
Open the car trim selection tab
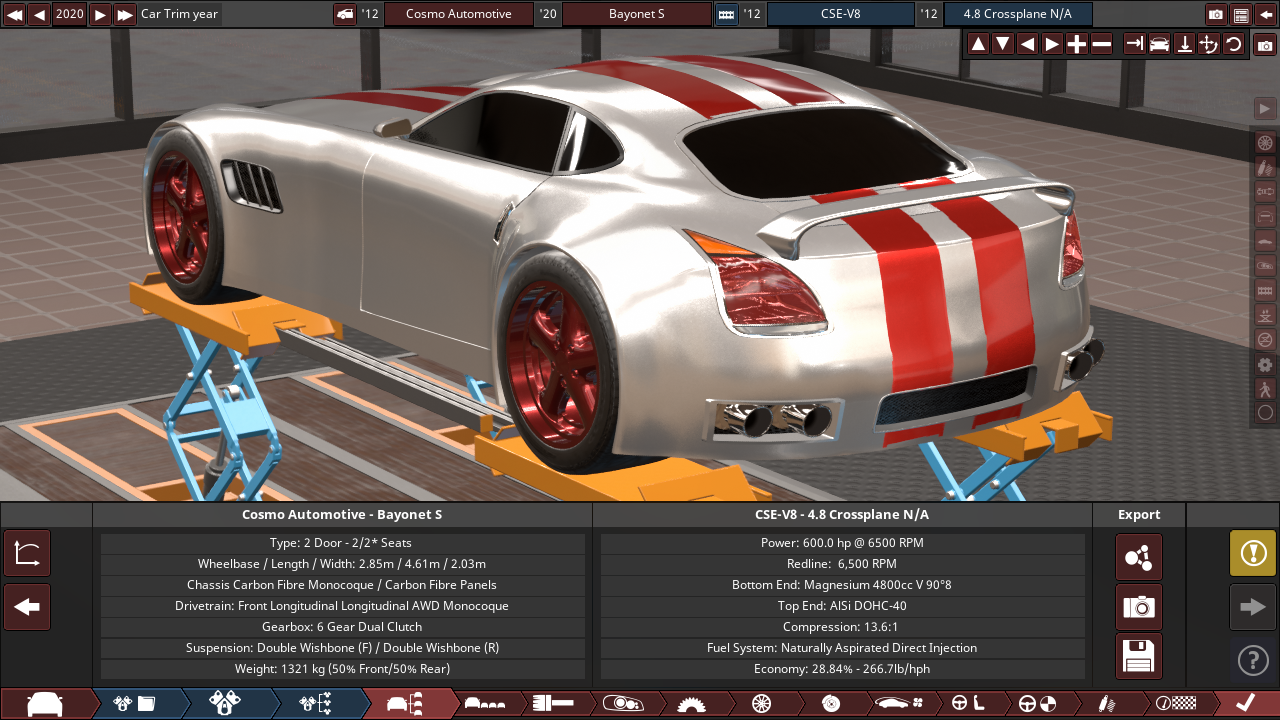click(408, 703)
